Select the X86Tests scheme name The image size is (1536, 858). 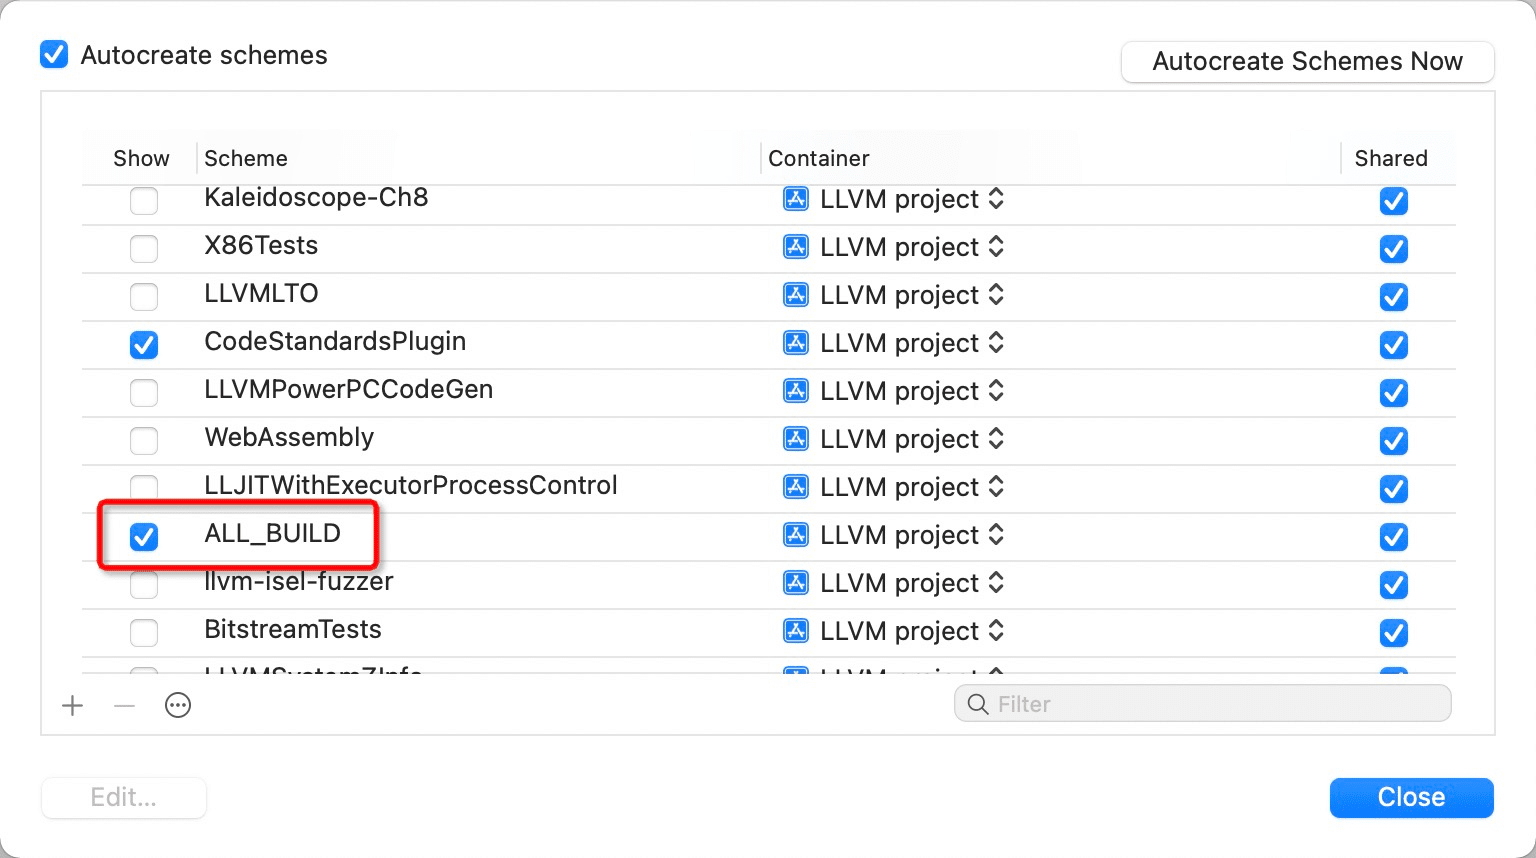[x=261, y=245]
